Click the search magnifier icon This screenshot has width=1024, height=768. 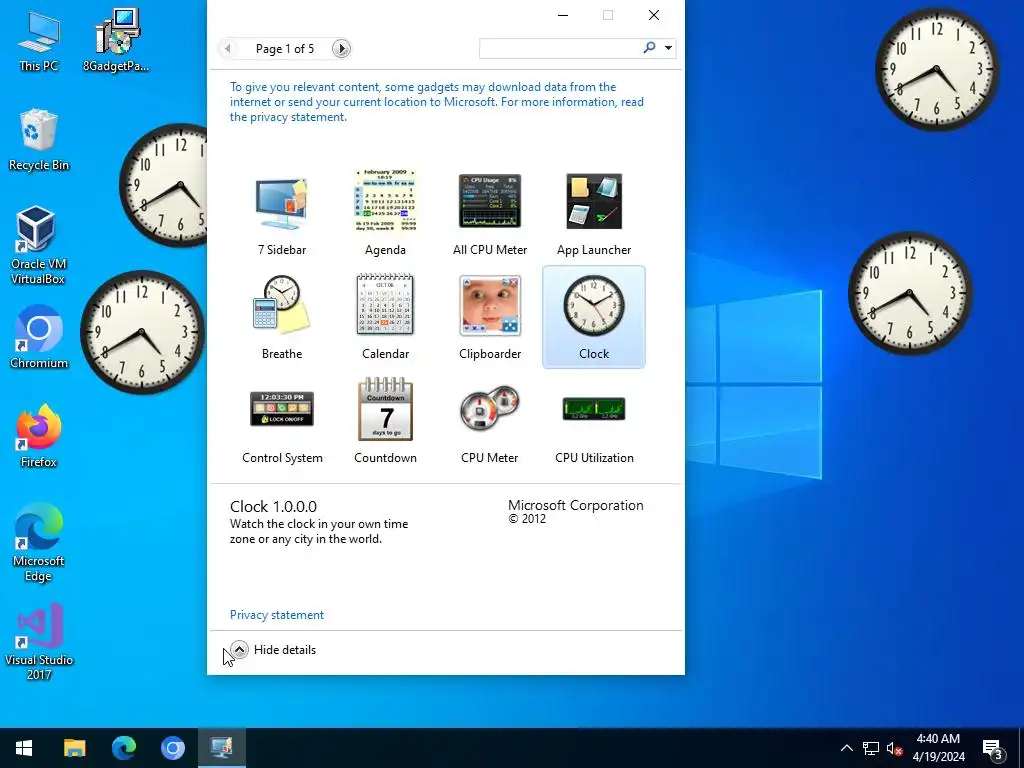[649, 47]
